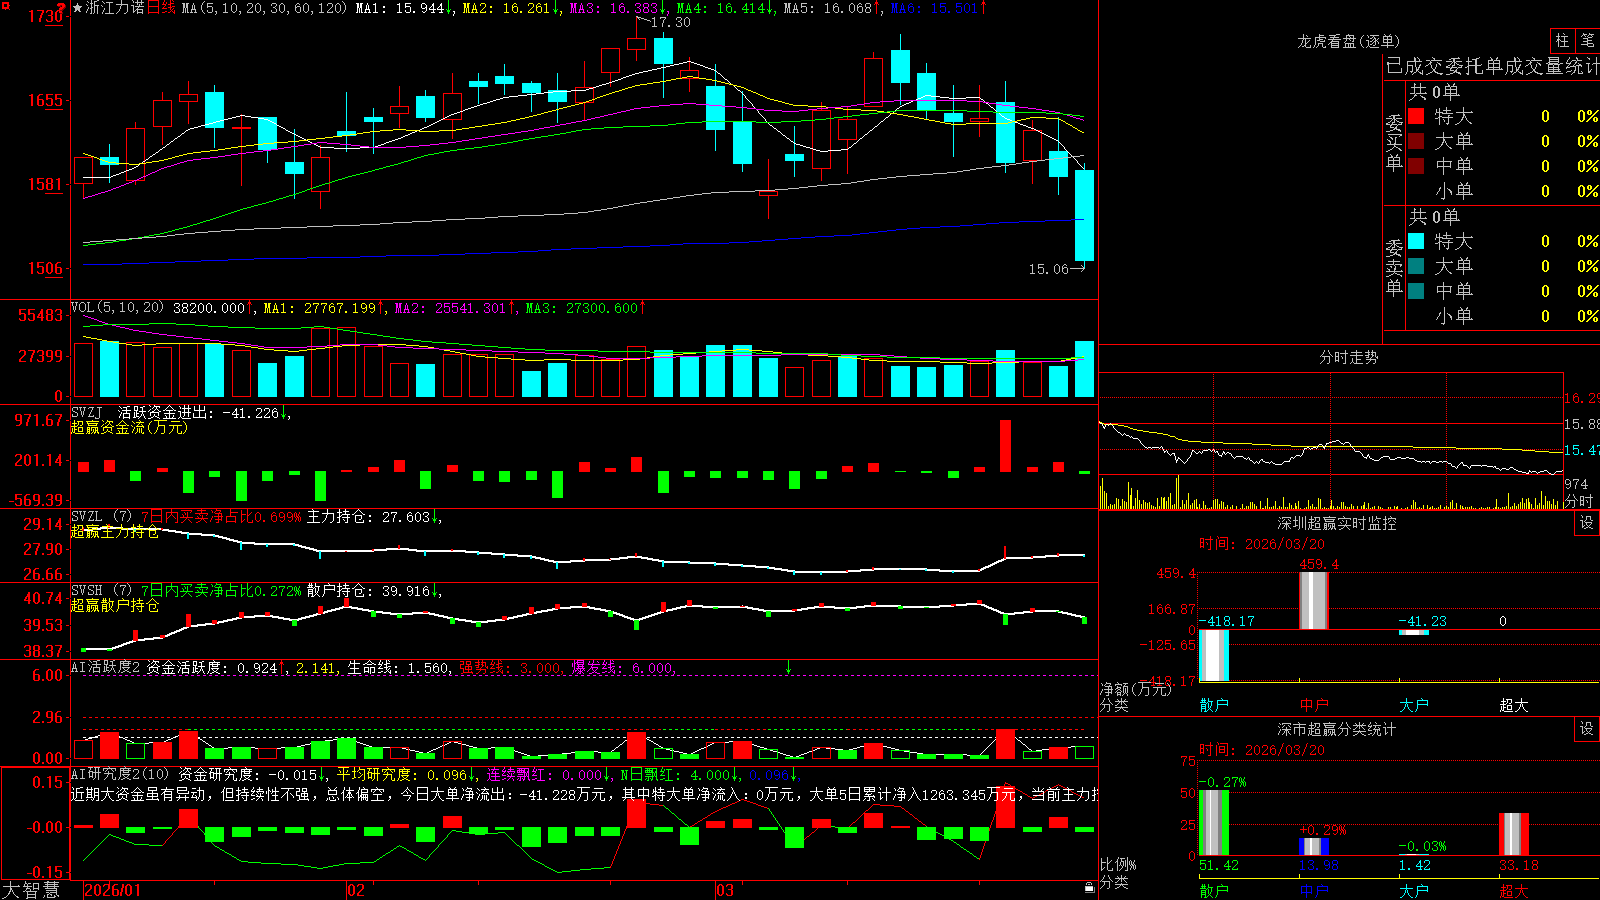Click the 分时走势 panel title
Viewport: 1600px width, 900px height.
1348,357
